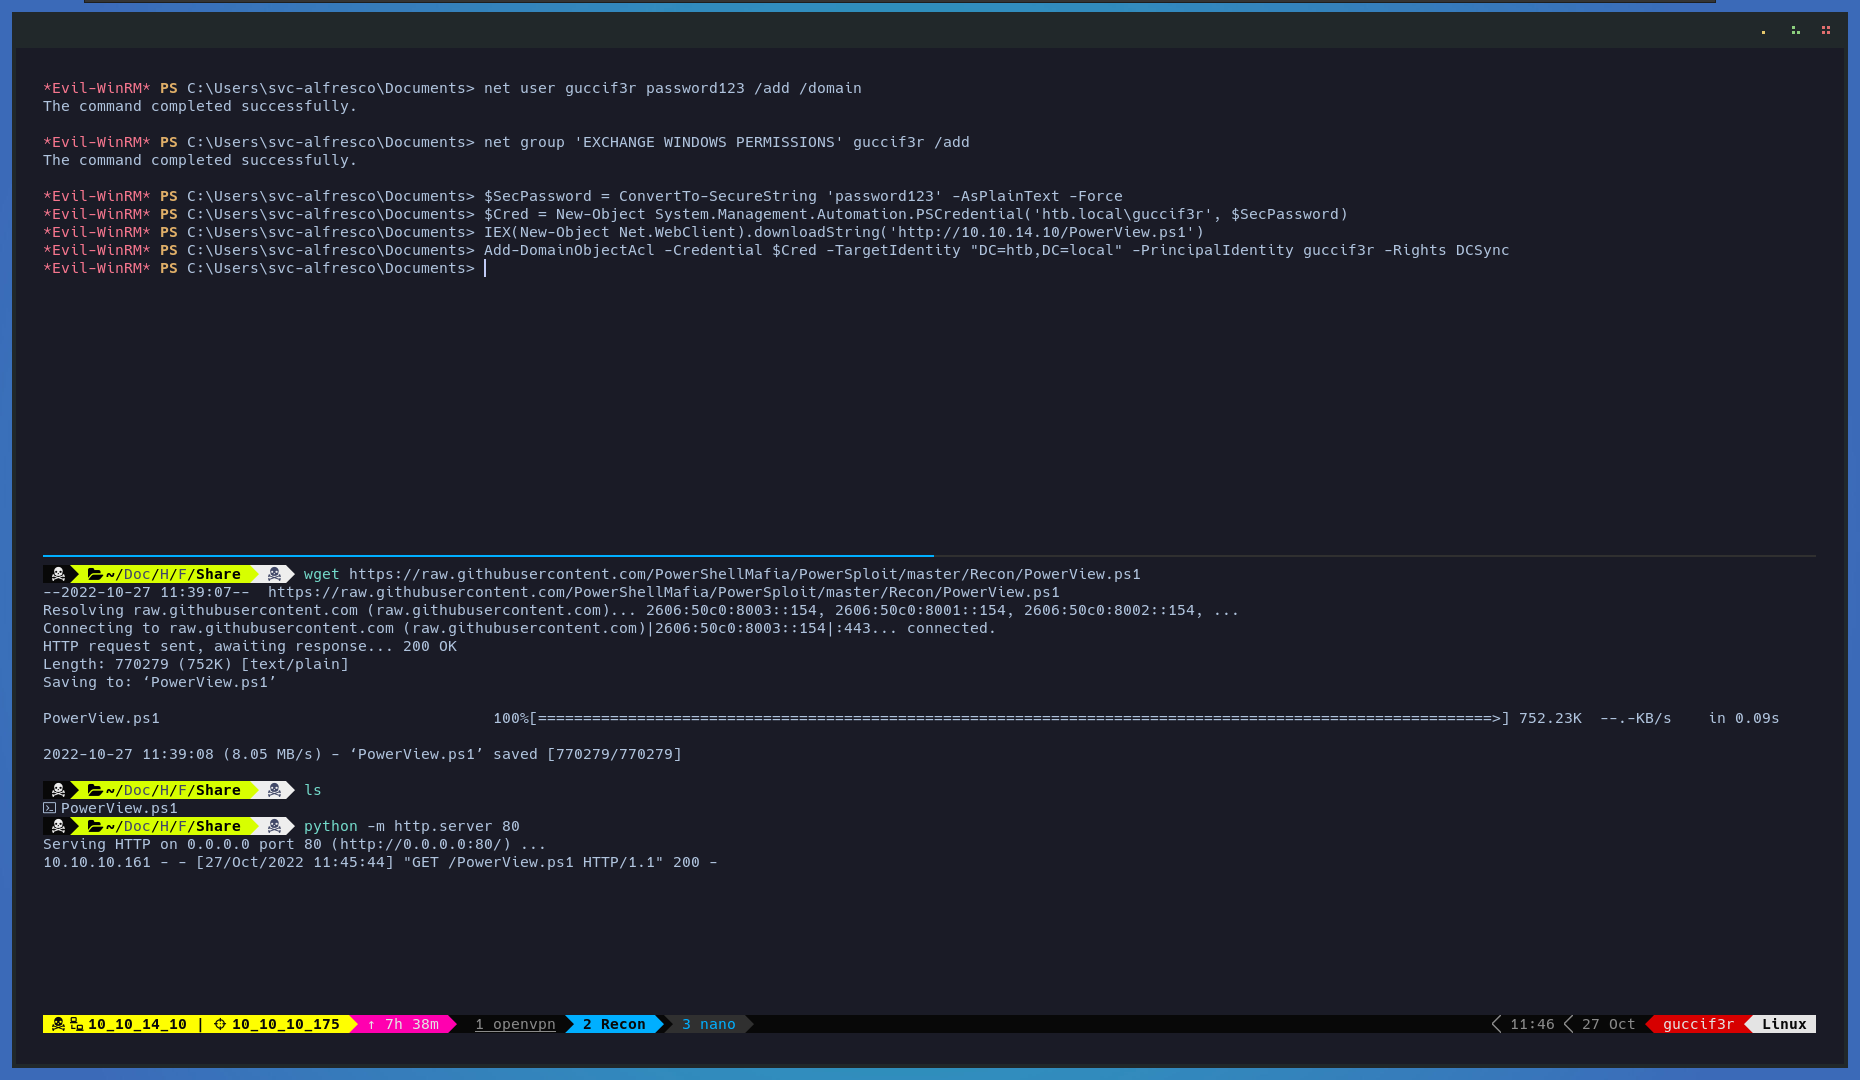Click the first 'The command completed successfully.' line

200,106
